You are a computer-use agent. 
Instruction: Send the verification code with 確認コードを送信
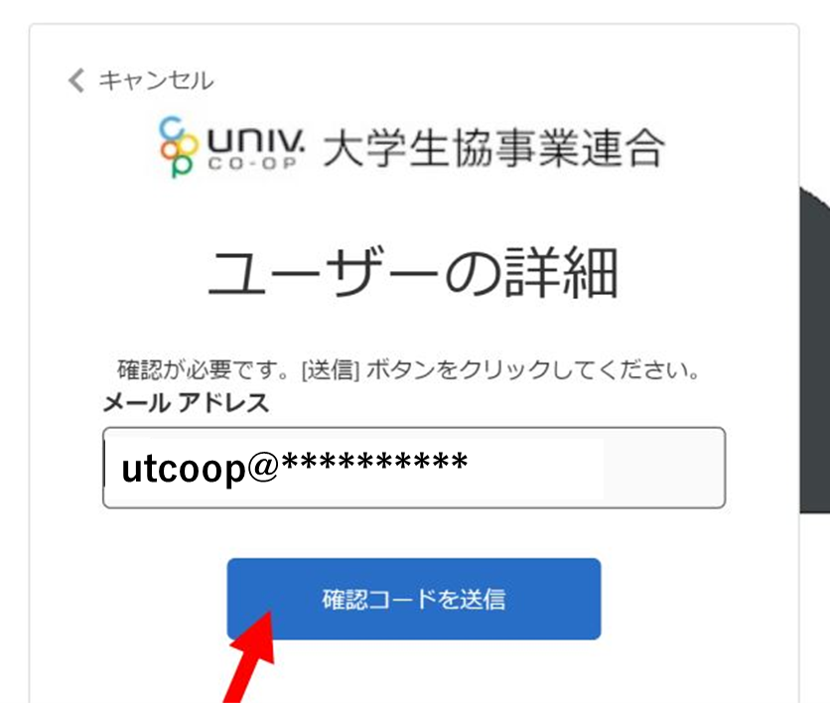[414, 599]
